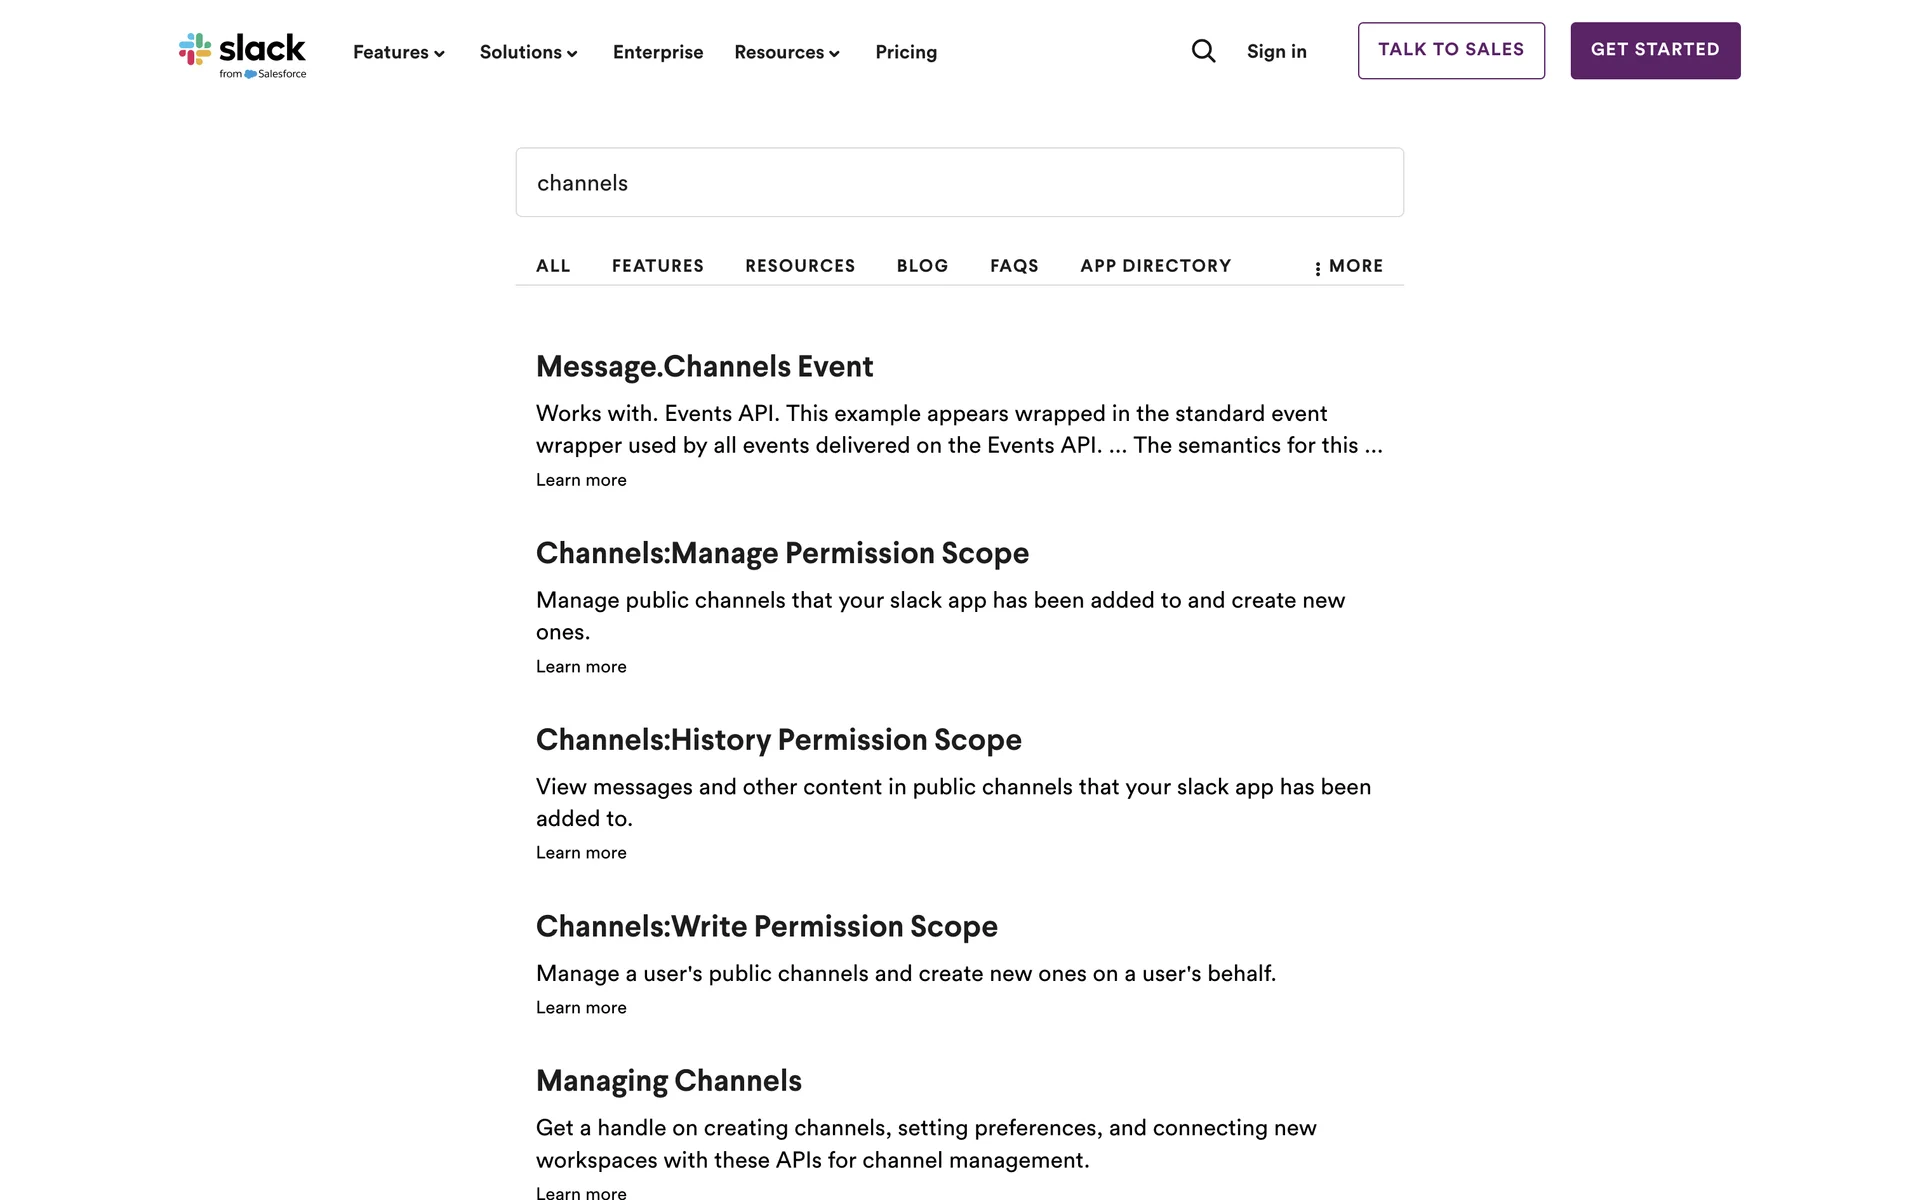Switch to the APP DIRECTORY tab
1920x1200 pixels.
click(x=1155, y=266)
